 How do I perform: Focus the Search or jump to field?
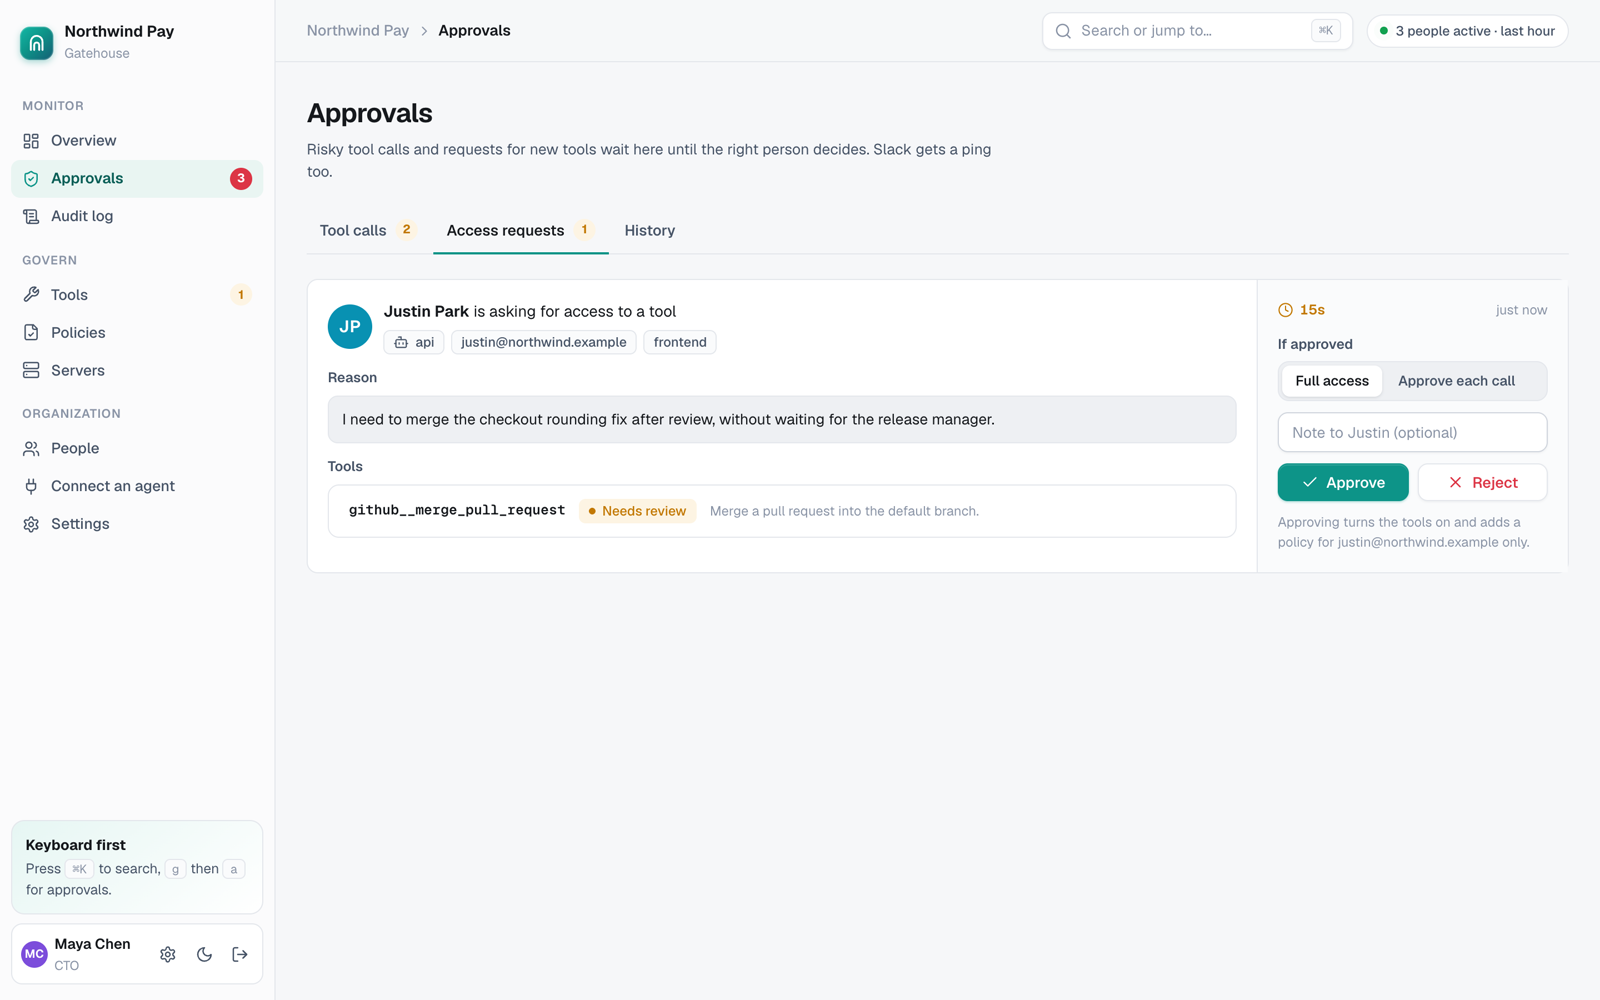pos(1197,31)
